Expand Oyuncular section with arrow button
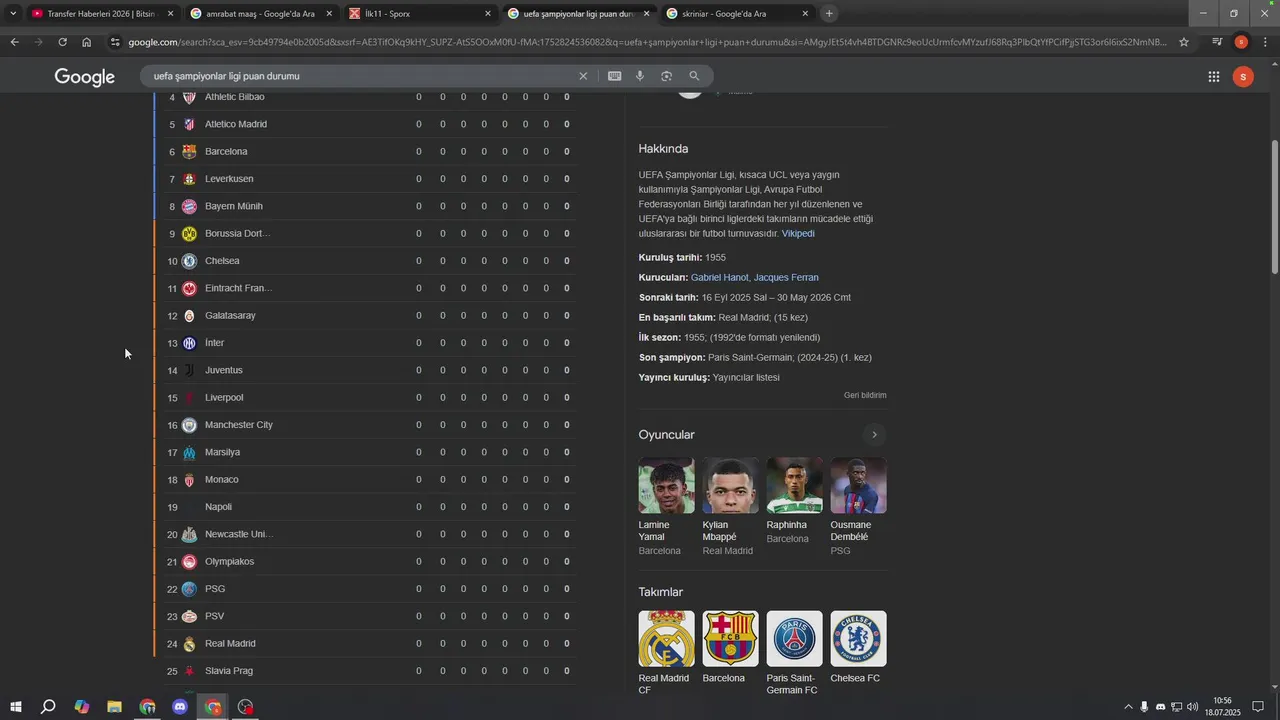The height and width of the screenshot is (720, 1280). coord(874,435)
